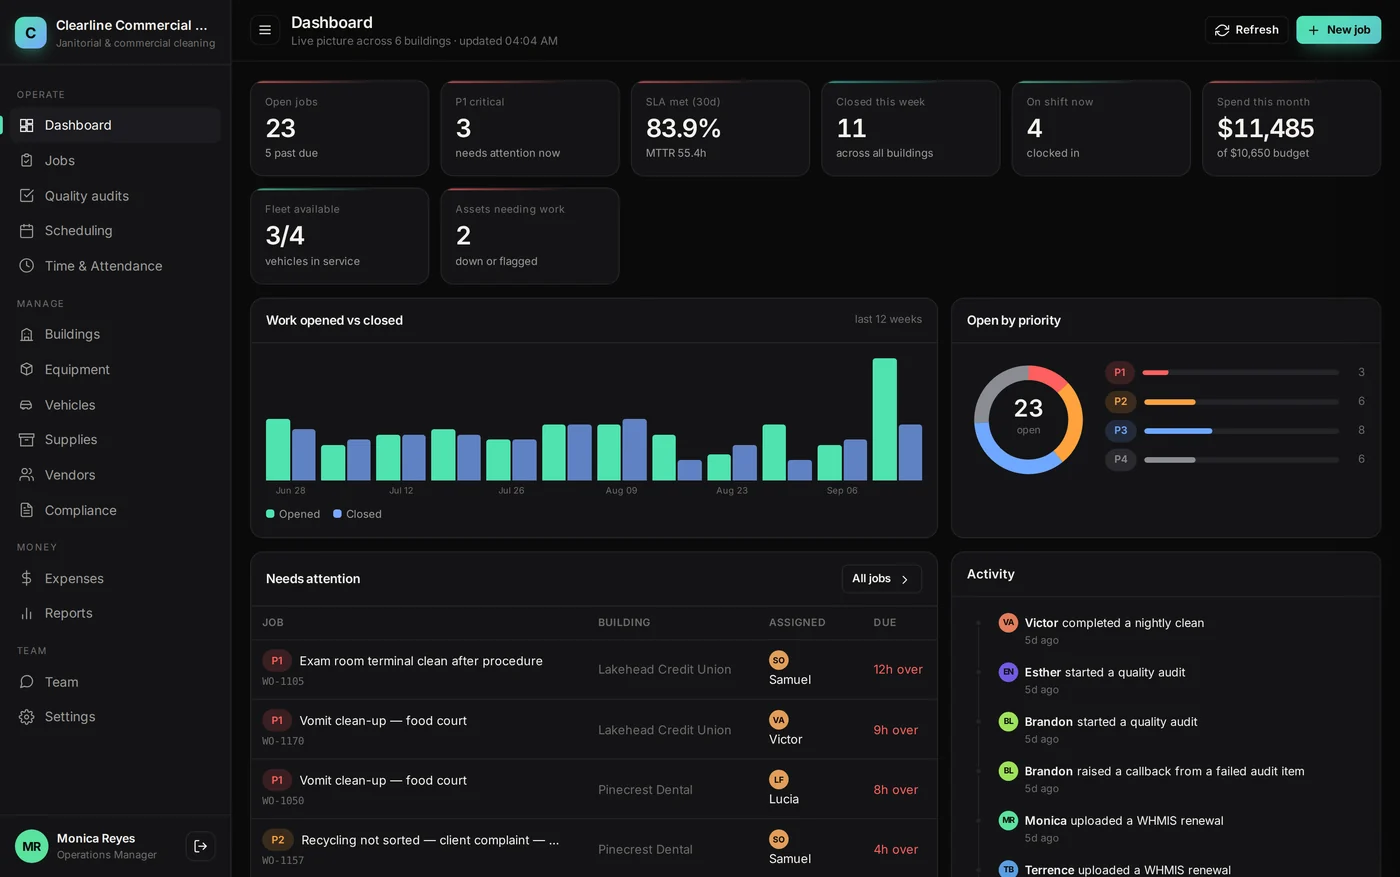Click the P1 red priority progress bar
This screenshot has width=1400, height=877.
(x=1241, y=372)
